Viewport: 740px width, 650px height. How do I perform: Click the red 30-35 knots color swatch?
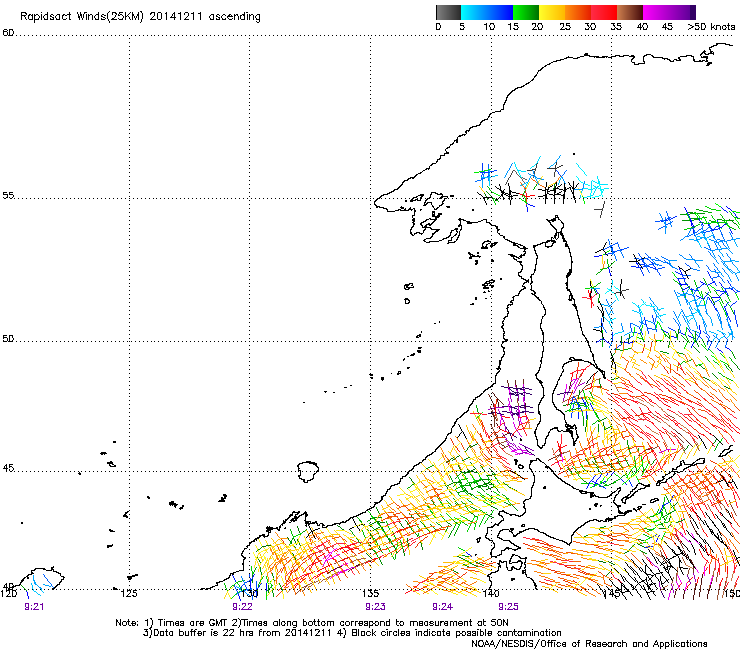(604, 12)
